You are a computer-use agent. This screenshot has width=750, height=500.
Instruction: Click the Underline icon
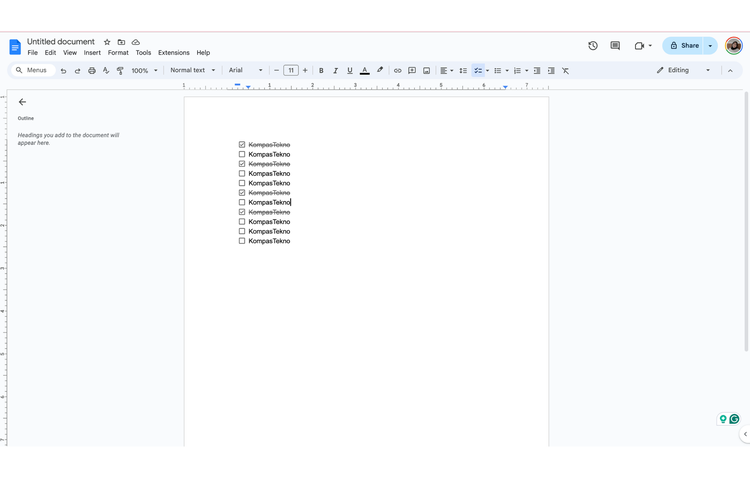point(350,71)
